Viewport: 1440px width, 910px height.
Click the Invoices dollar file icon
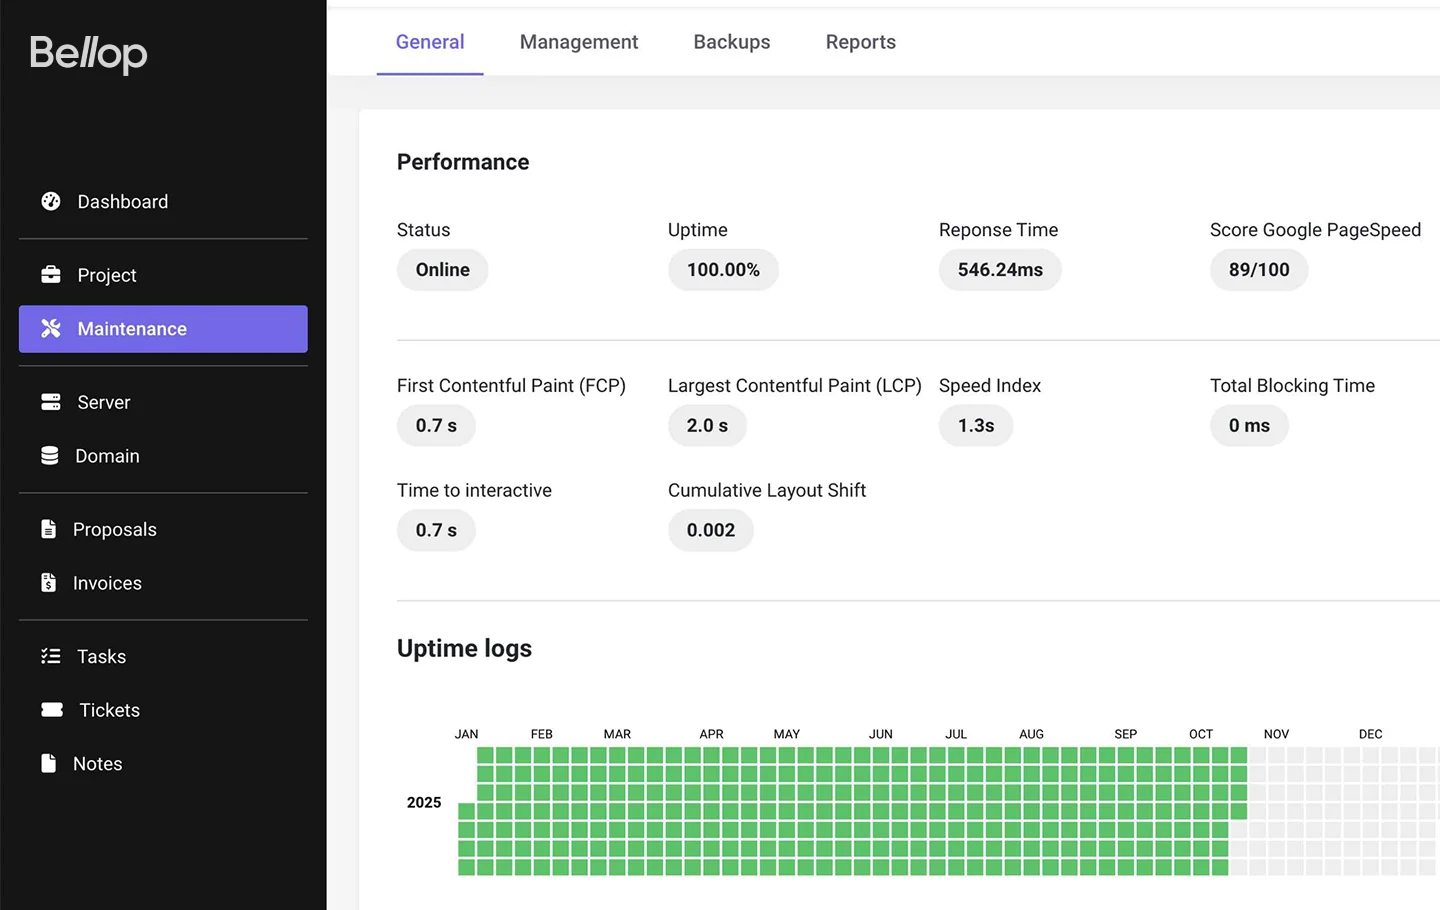tap(48, 583)
